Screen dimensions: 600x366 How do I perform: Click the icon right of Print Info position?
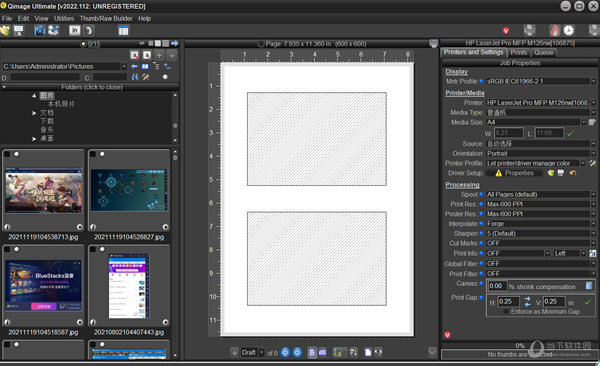pos(593,253)
